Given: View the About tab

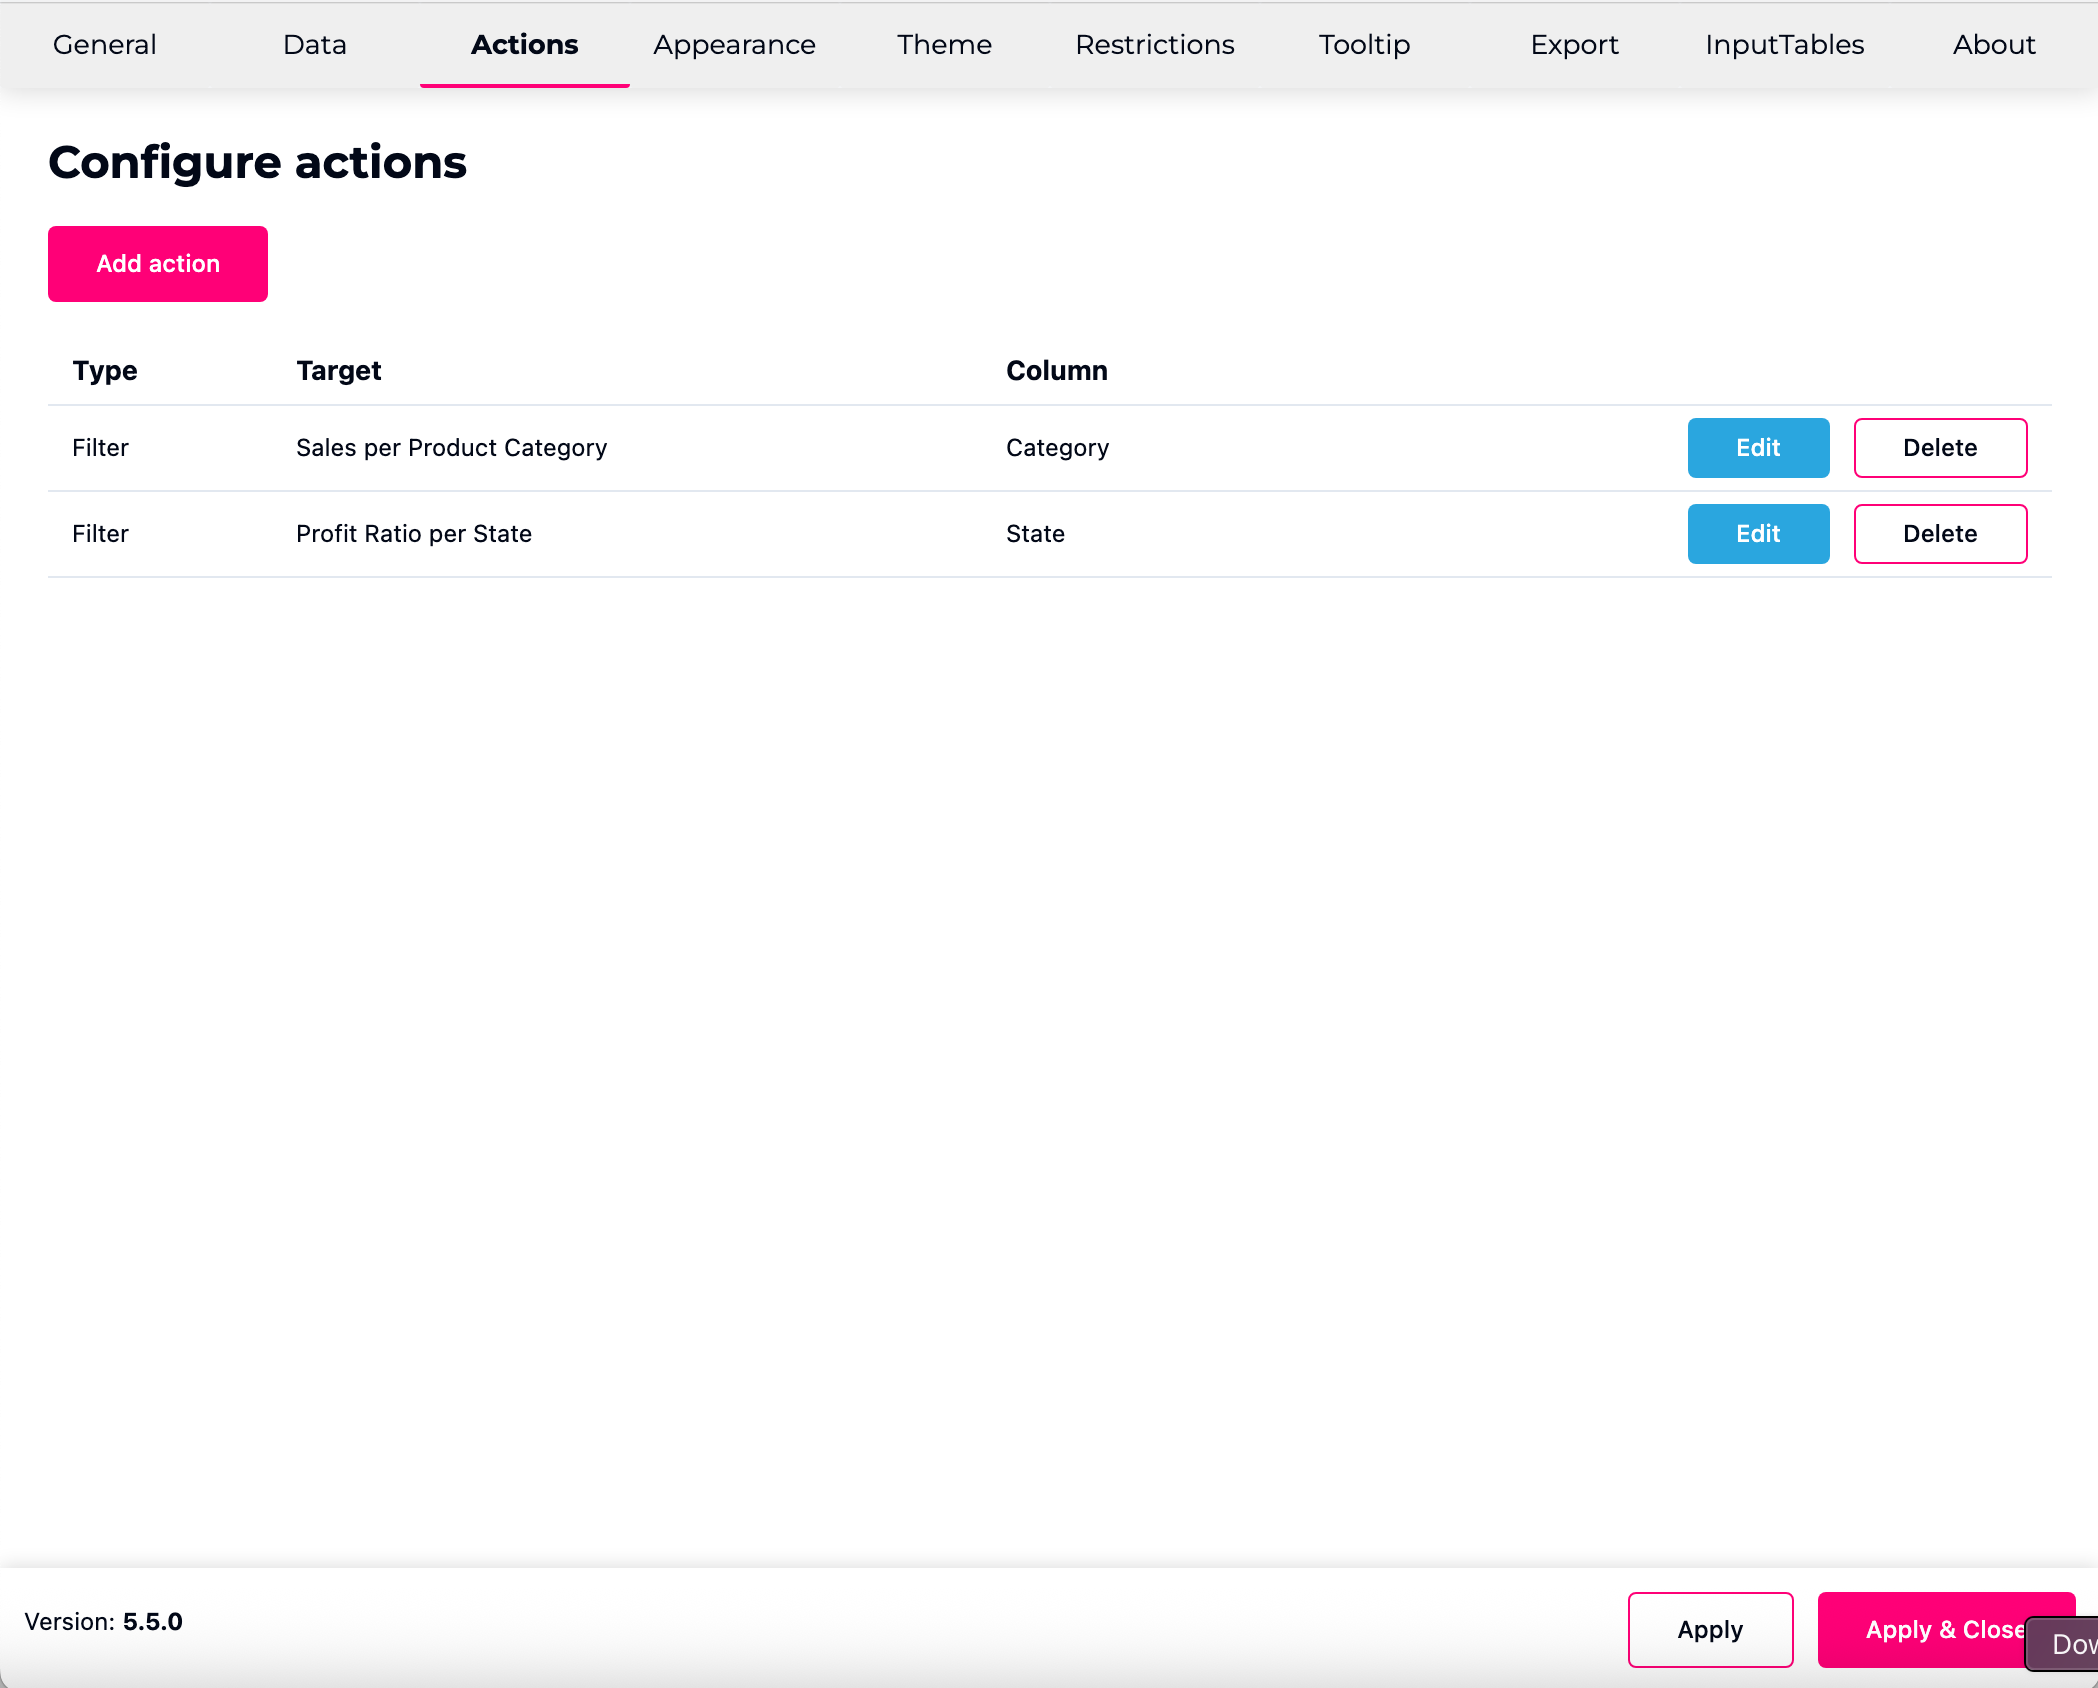Looking at the screenshot, I should (1994, 45).
